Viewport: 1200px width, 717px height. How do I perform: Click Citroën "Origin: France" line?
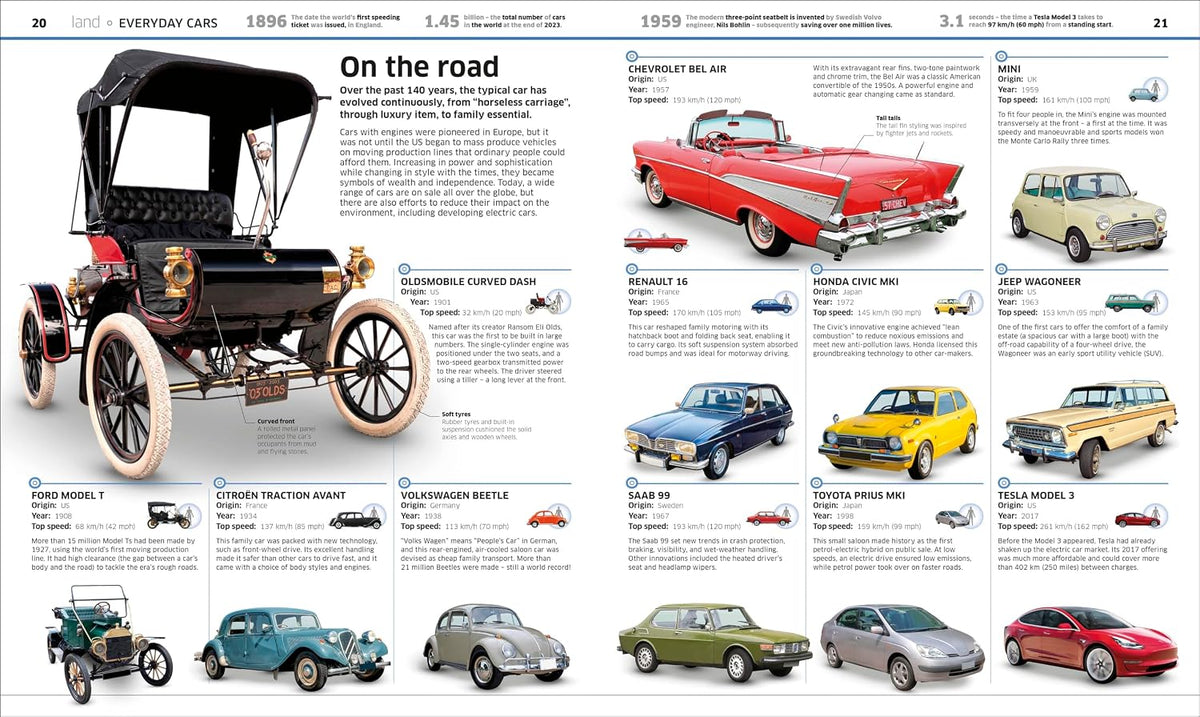tap(242, 505)
